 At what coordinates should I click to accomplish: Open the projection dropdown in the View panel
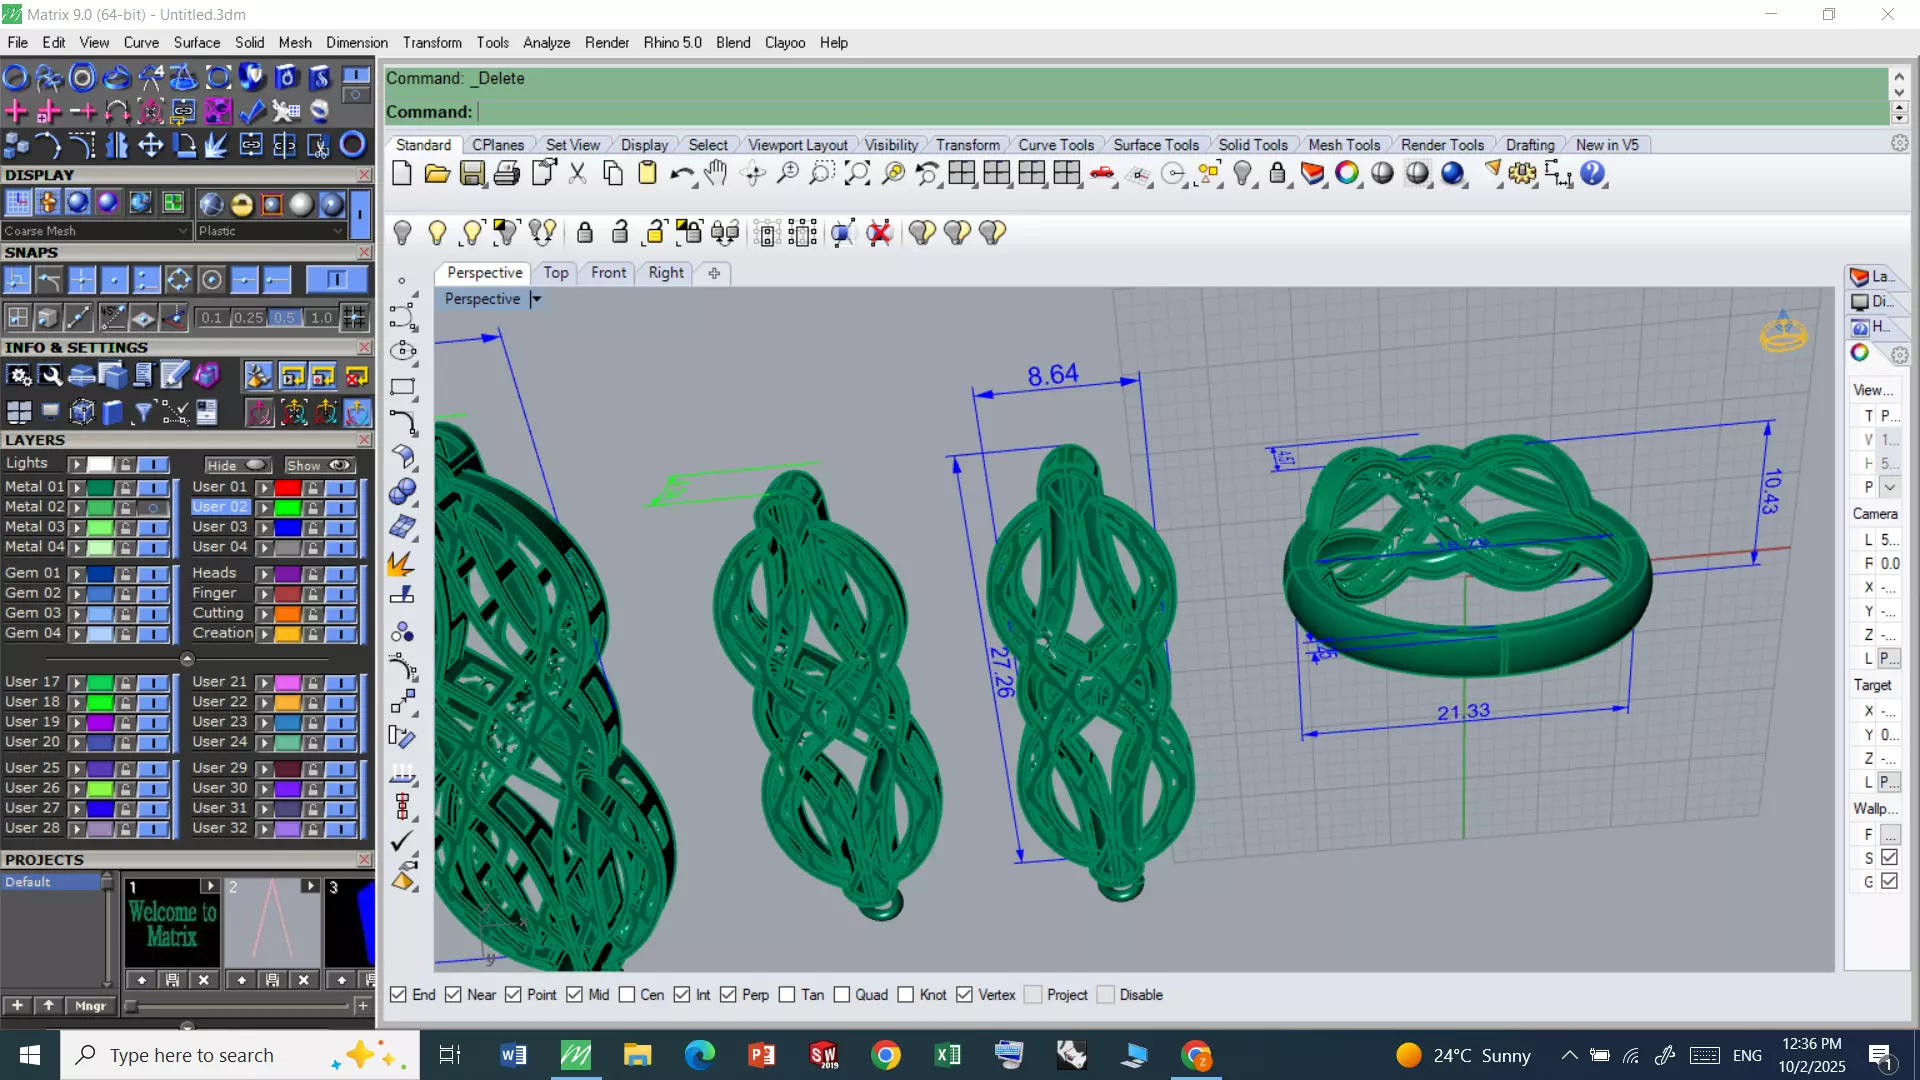(1890, 487)
